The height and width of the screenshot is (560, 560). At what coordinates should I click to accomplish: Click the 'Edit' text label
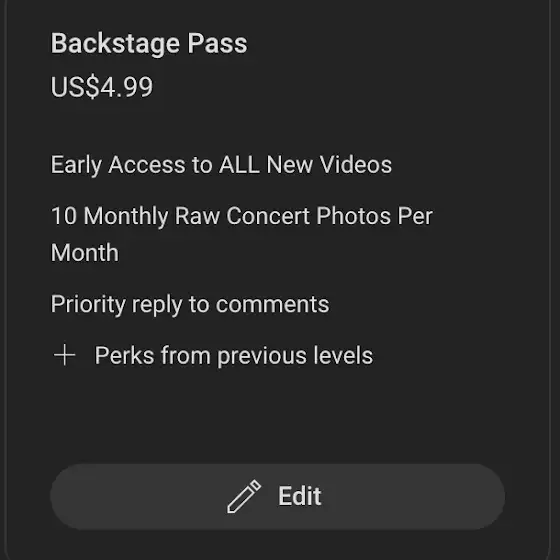300,496
